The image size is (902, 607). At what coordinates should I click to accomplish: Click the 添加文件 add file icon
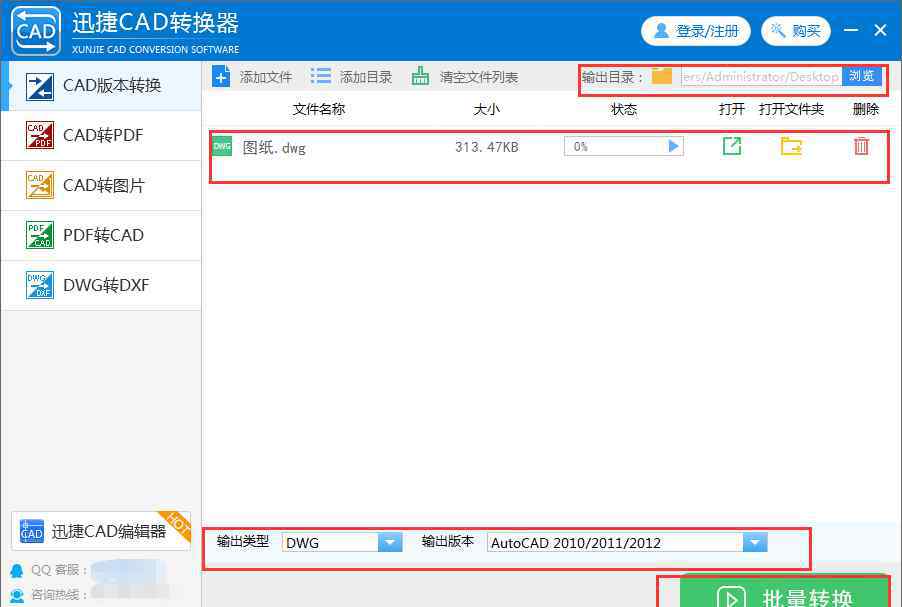coord(222,76)
